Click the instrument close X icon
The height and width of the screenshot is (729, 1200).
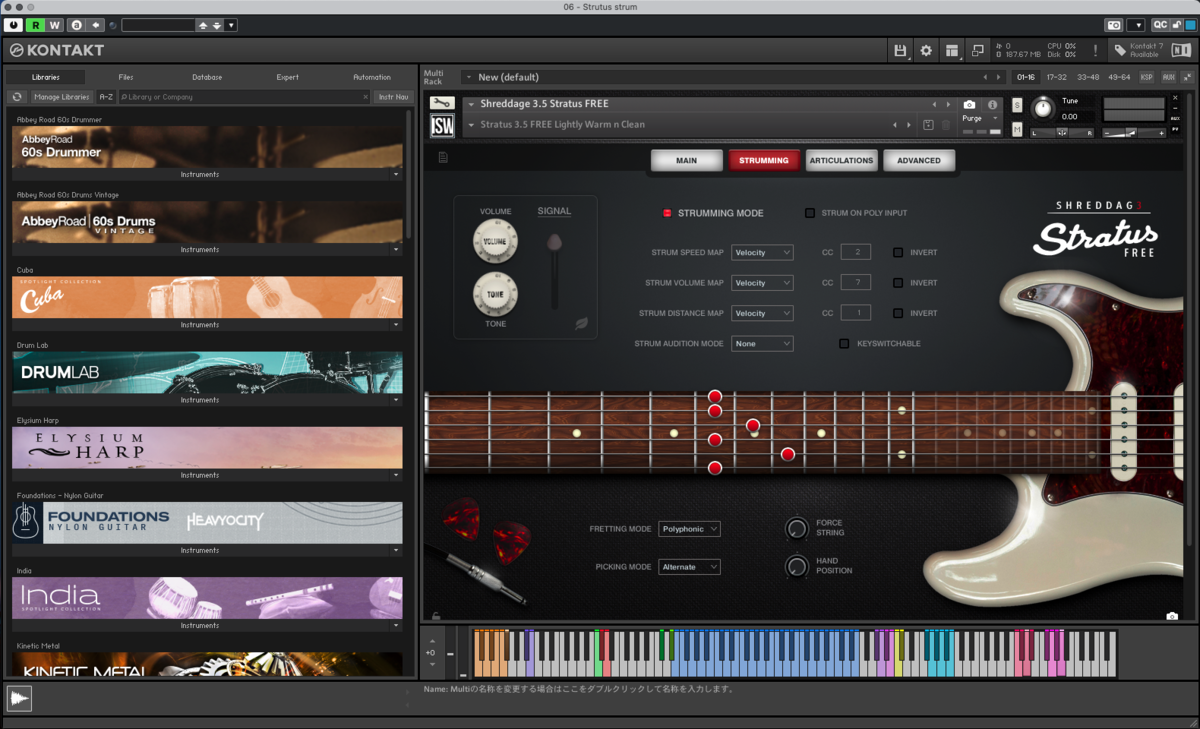1174,97
